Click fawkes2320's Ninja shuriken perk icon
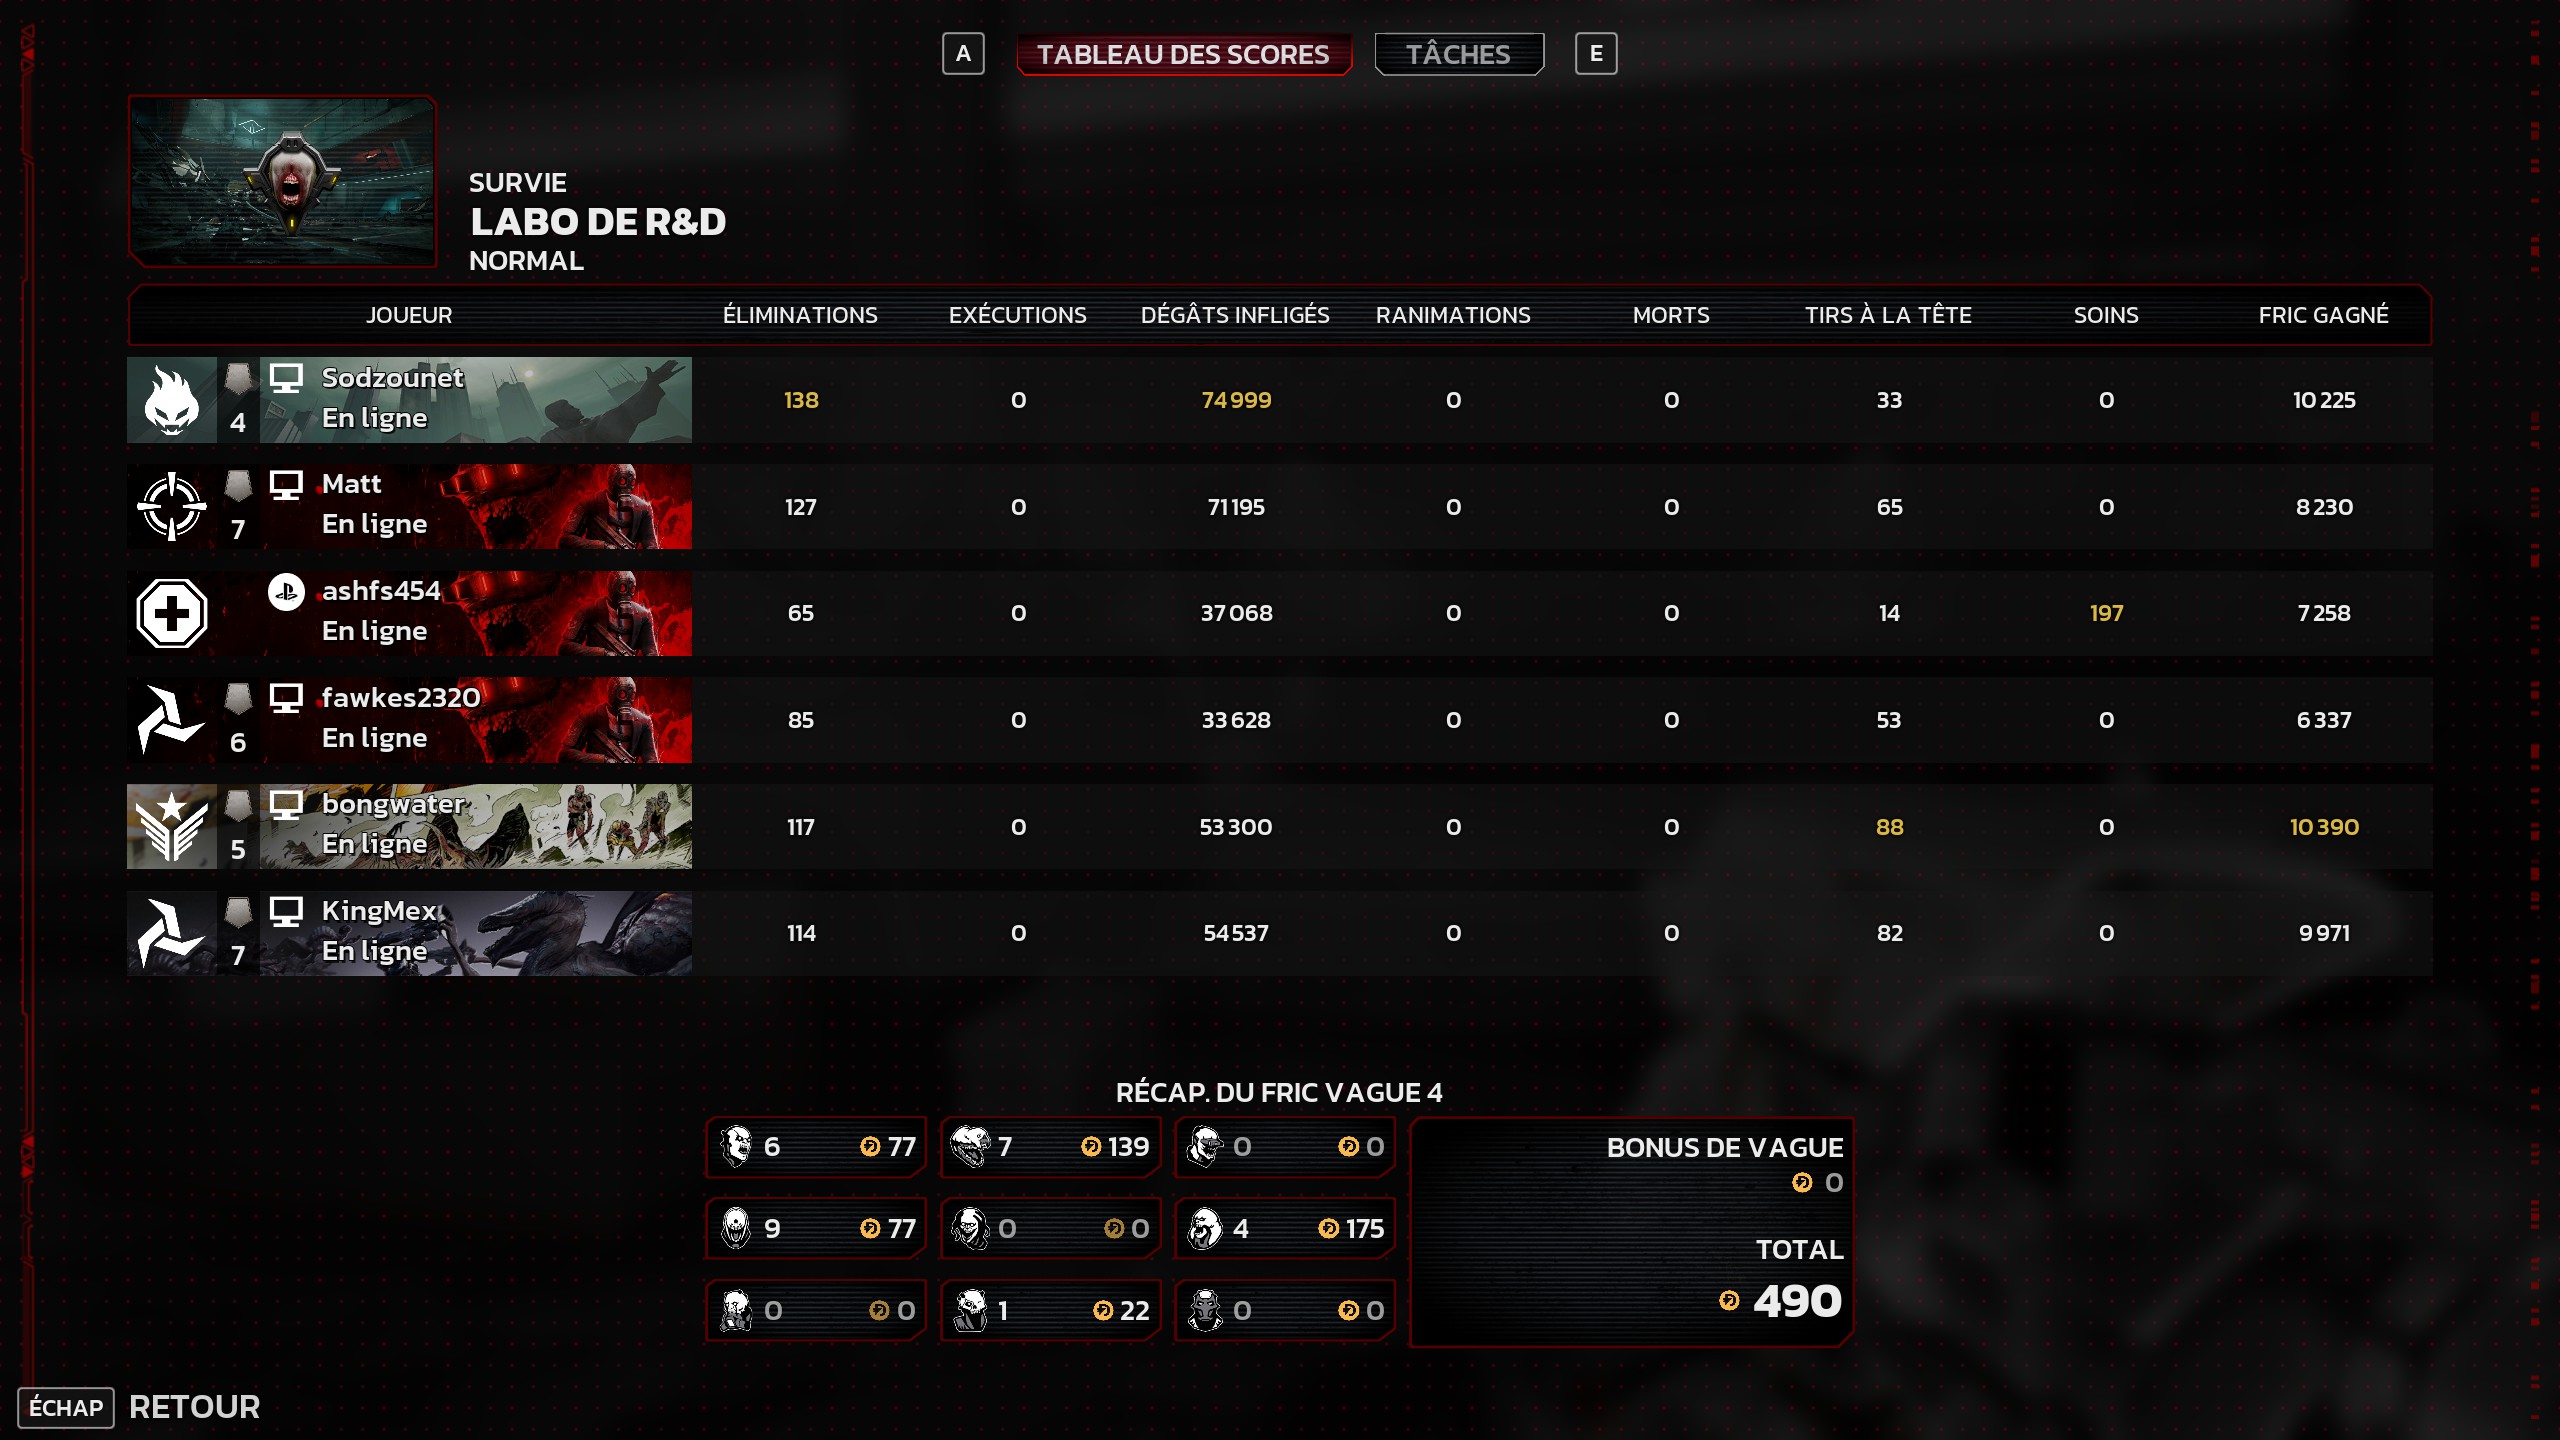The width and height of the screenshot is (2560, 1440). (172, 720)
